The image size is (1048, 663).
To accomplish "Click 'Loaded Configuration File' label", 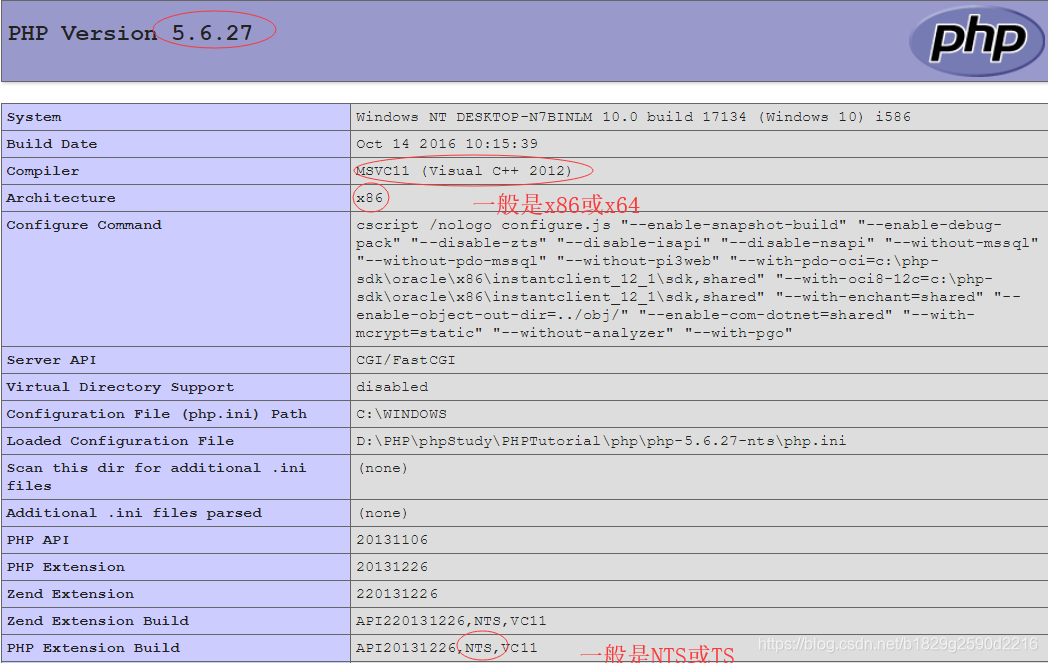I will (120, 441).
